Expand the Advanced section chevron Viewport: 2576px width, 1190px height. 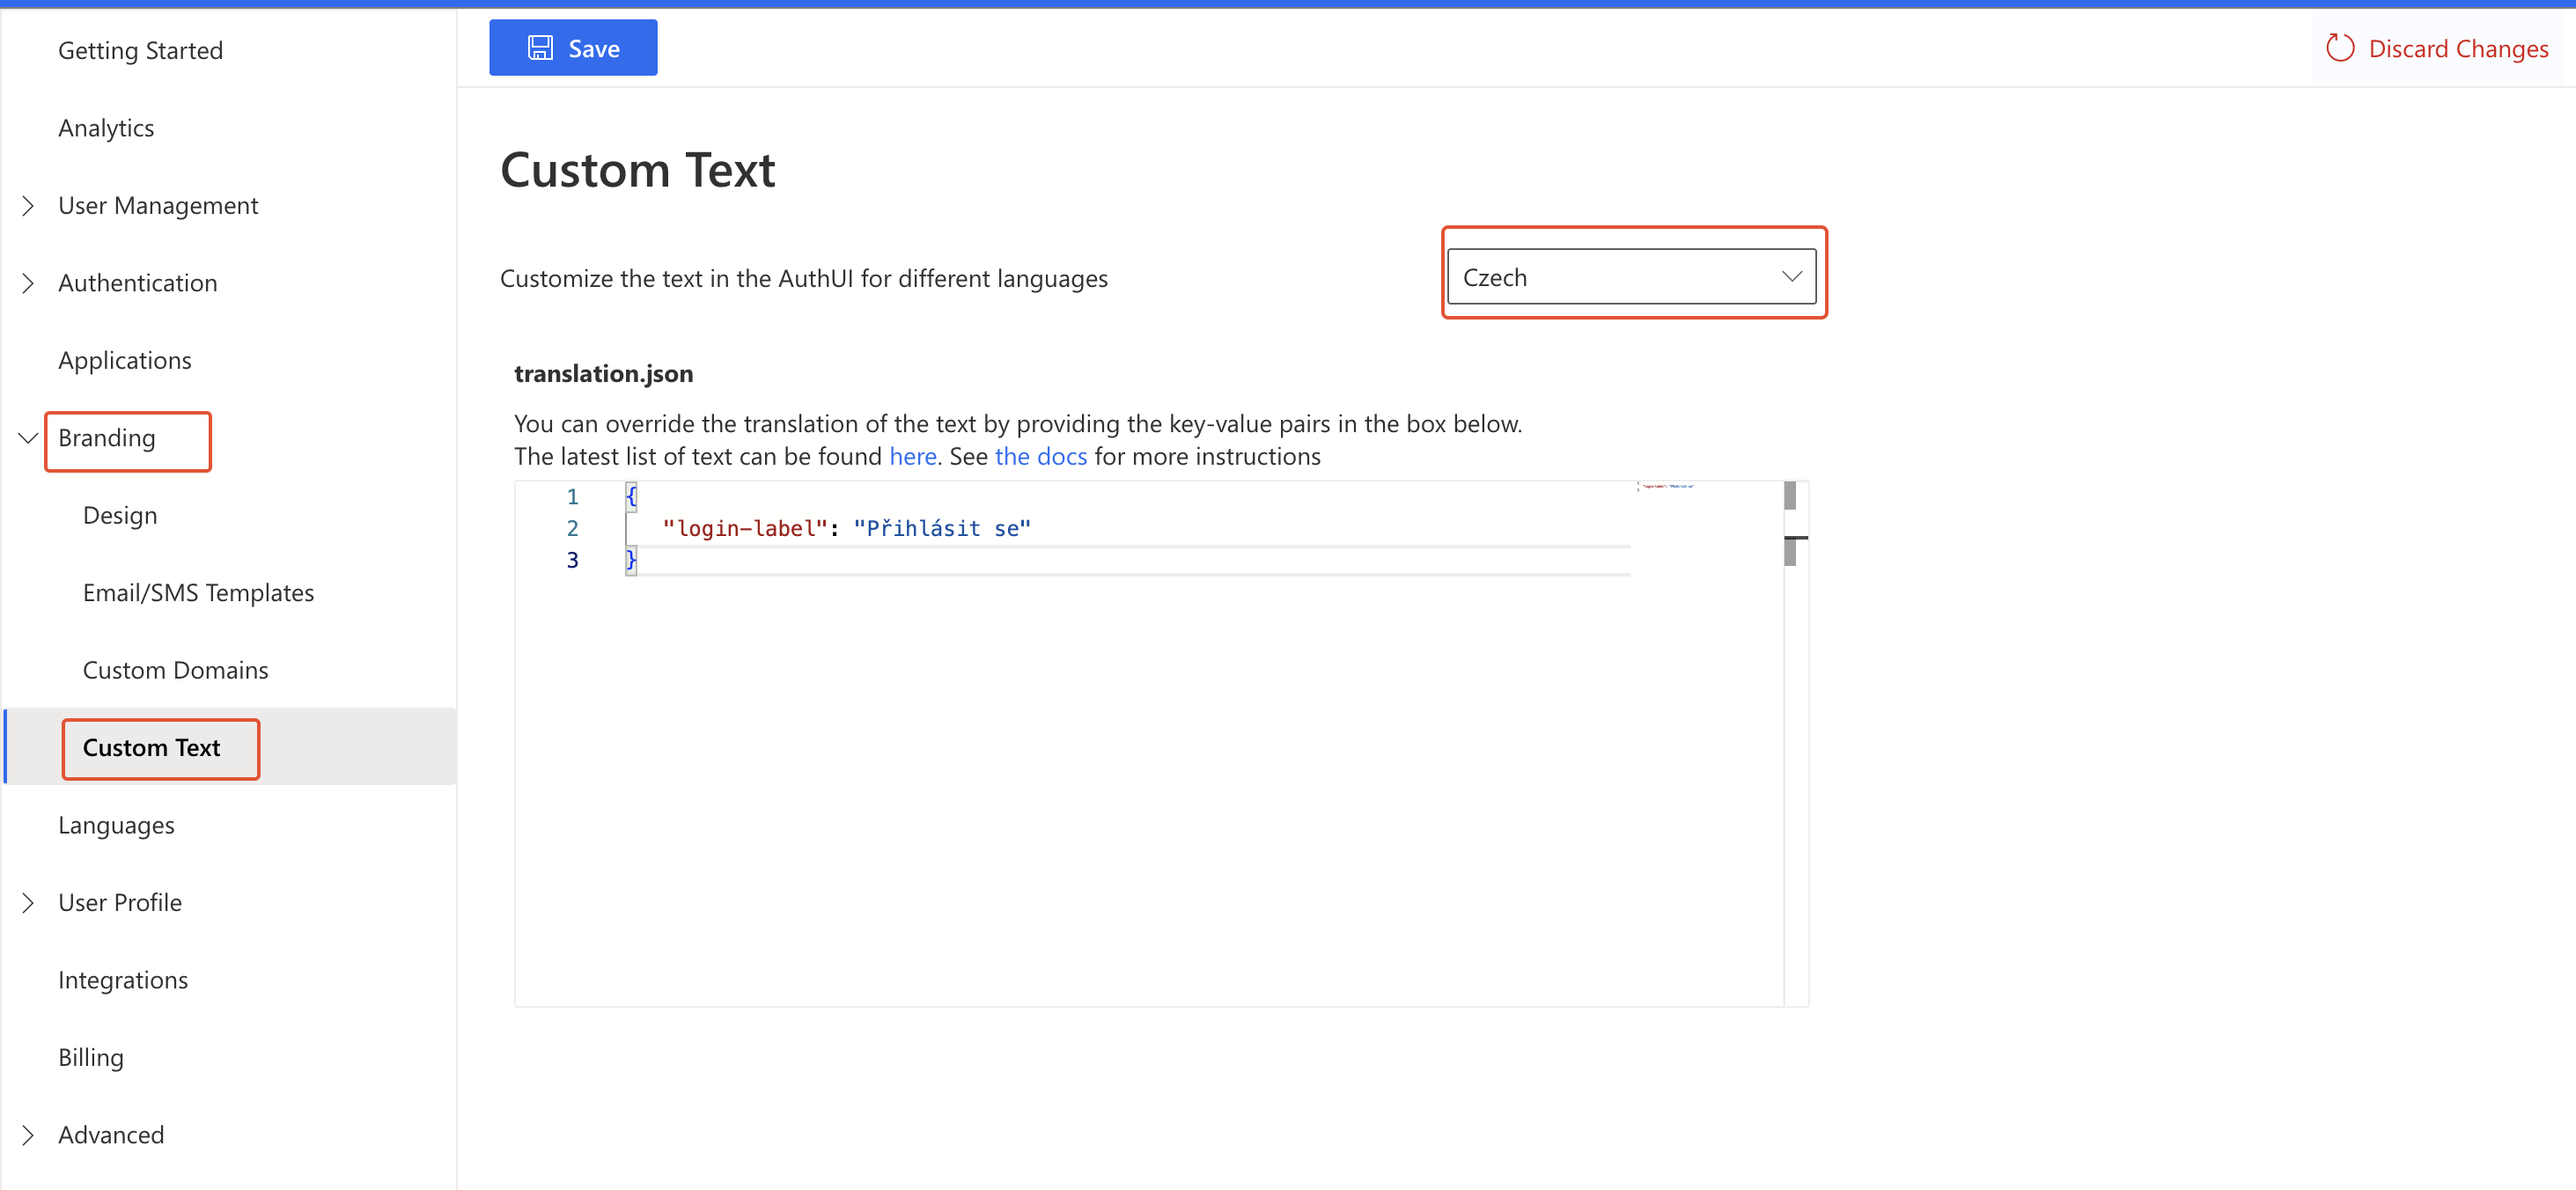28,1135
